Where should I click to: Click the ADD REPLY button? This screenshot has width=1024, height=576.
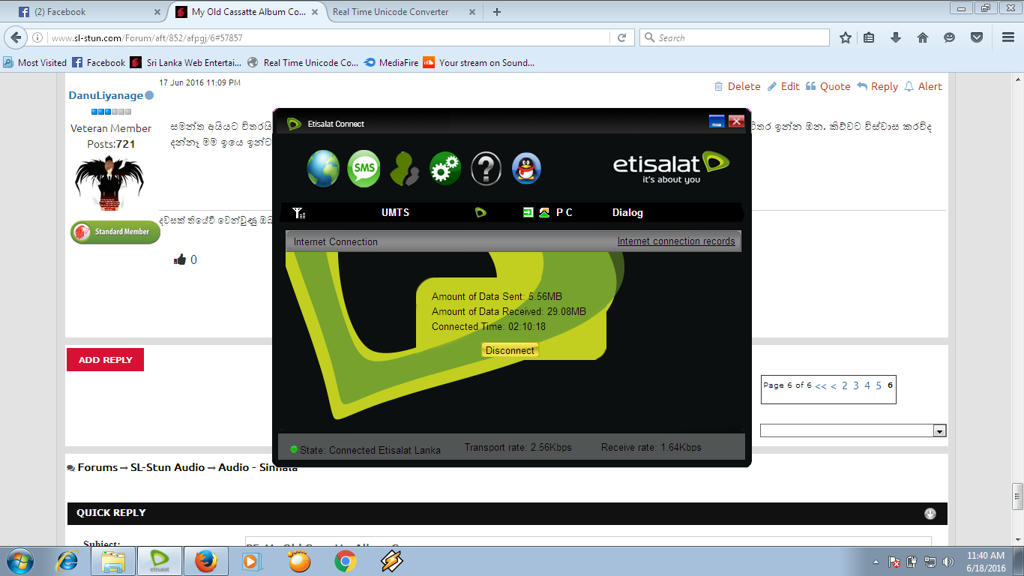pos(105,360)
